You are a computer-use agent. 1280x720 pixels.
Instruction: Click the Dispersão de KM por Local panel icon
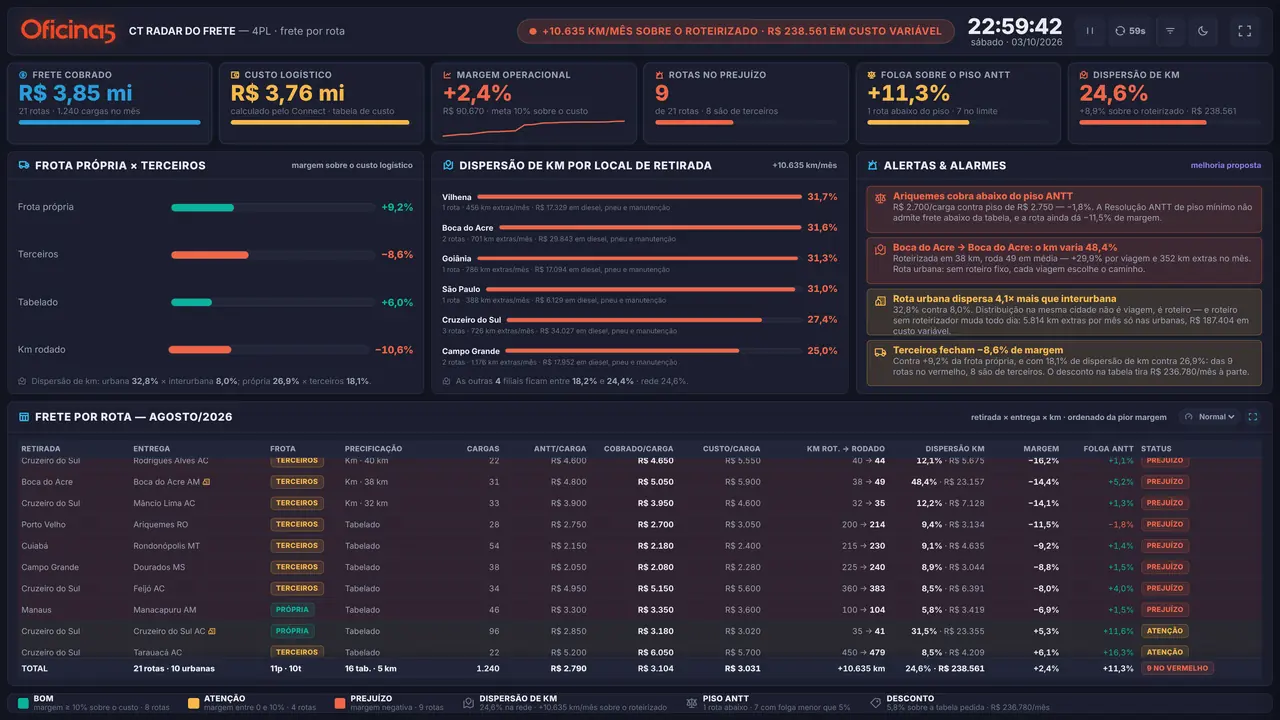tap(448, 165)
